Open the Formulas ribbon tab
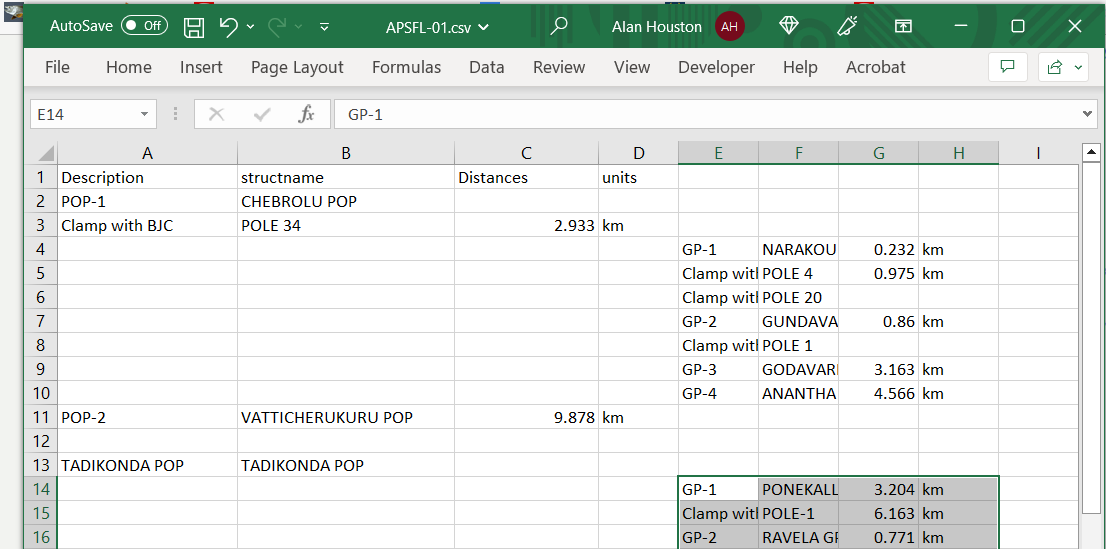Viewport: 1106px width, 549px height. (x=406, y=67)
